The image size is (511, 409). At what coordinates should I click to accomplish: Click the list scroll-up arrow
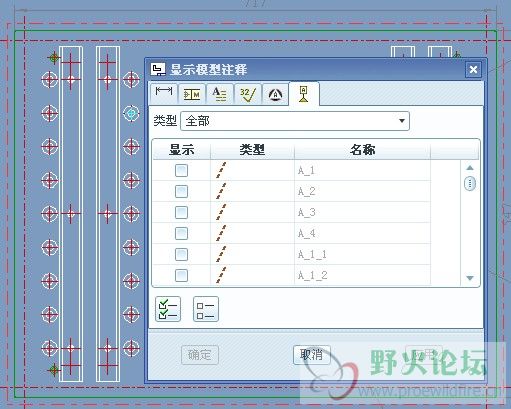470,167
